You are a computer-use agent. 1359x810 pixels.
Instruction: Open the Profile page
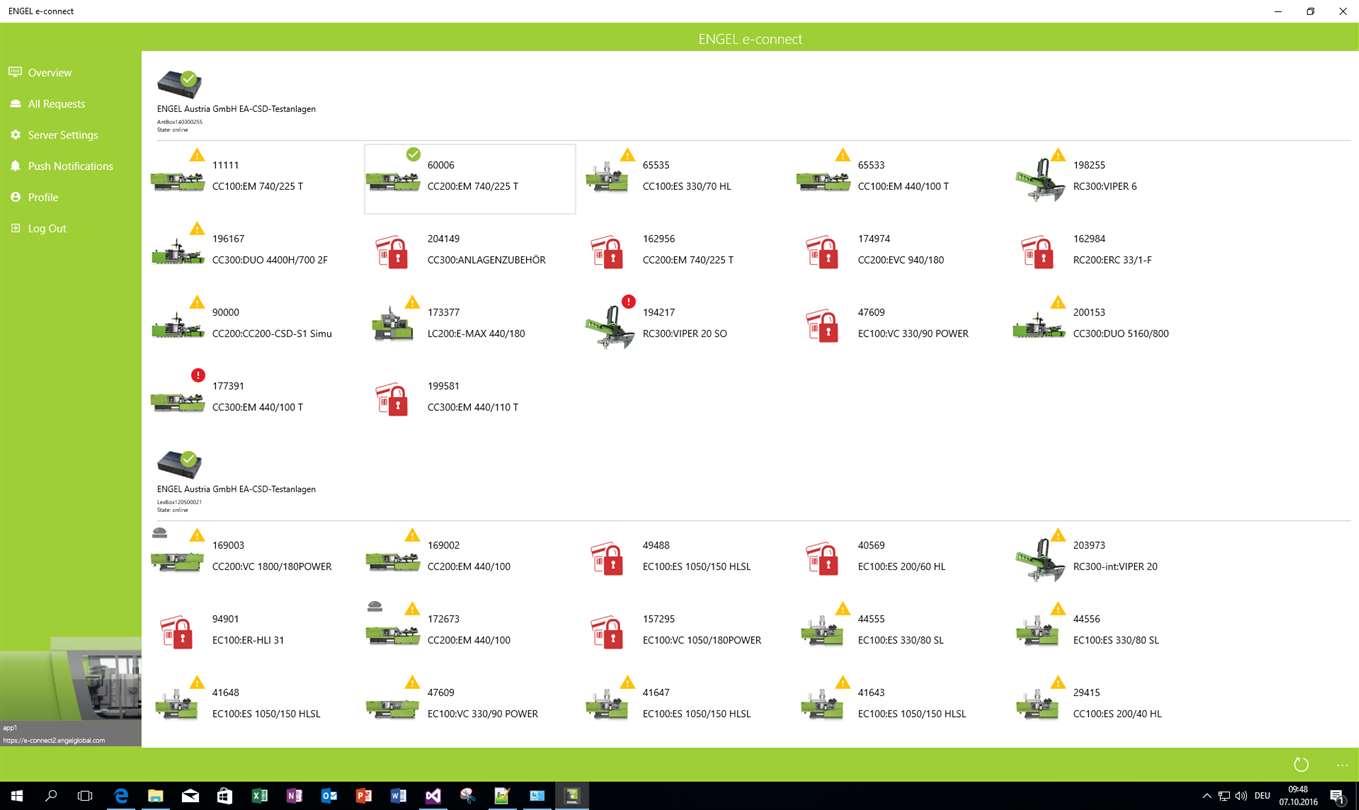tap(43, 197)
